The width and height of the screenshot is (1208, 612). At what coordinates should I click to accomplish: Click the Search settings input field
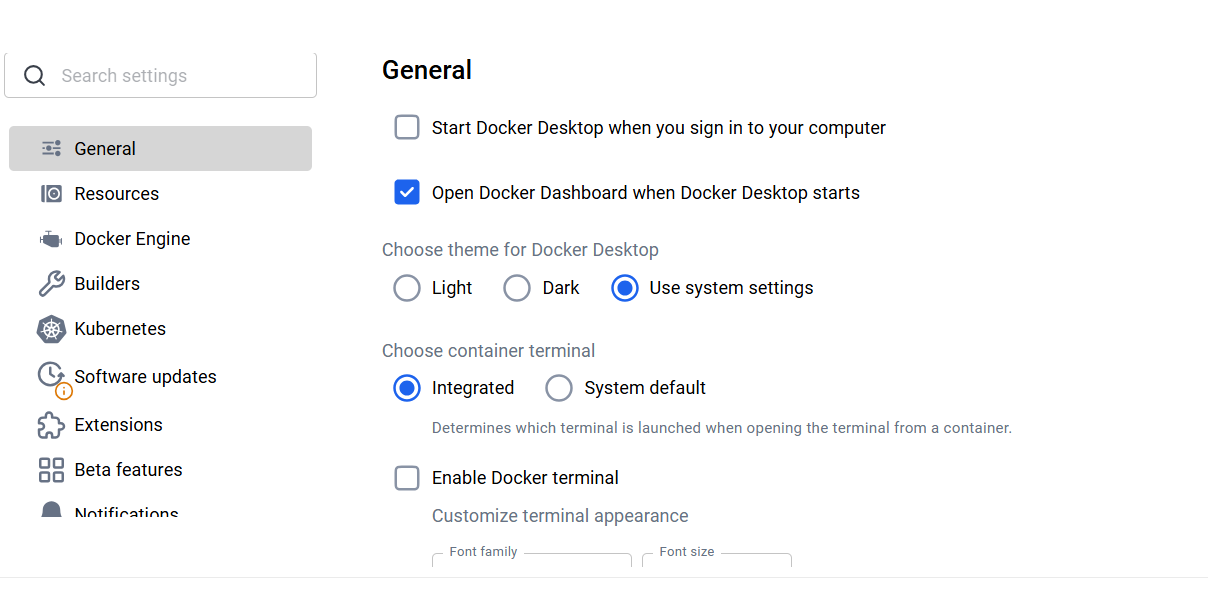click(160, 76)
